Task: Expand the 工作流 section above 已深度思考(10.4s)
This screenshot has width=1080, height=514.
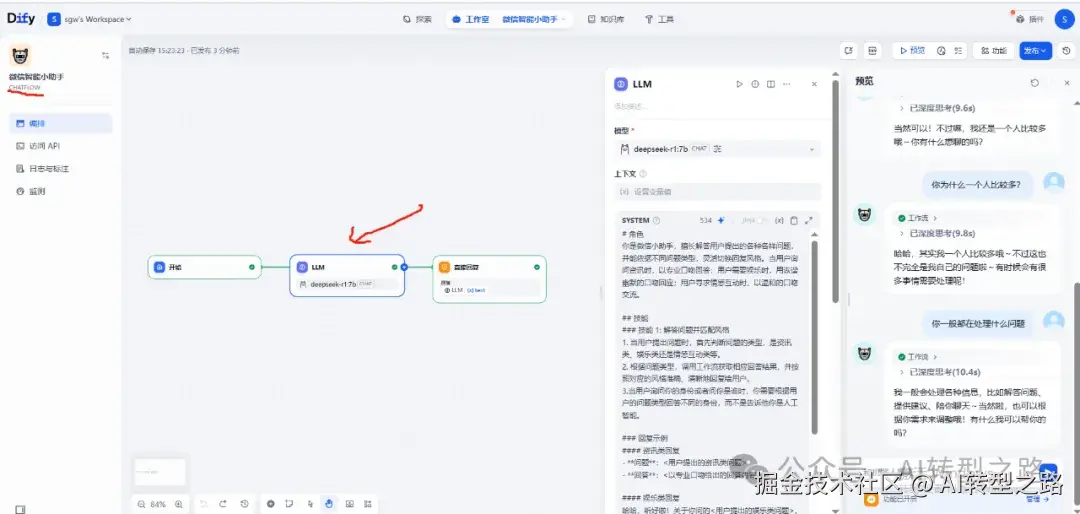Action: tap(918, 357)
